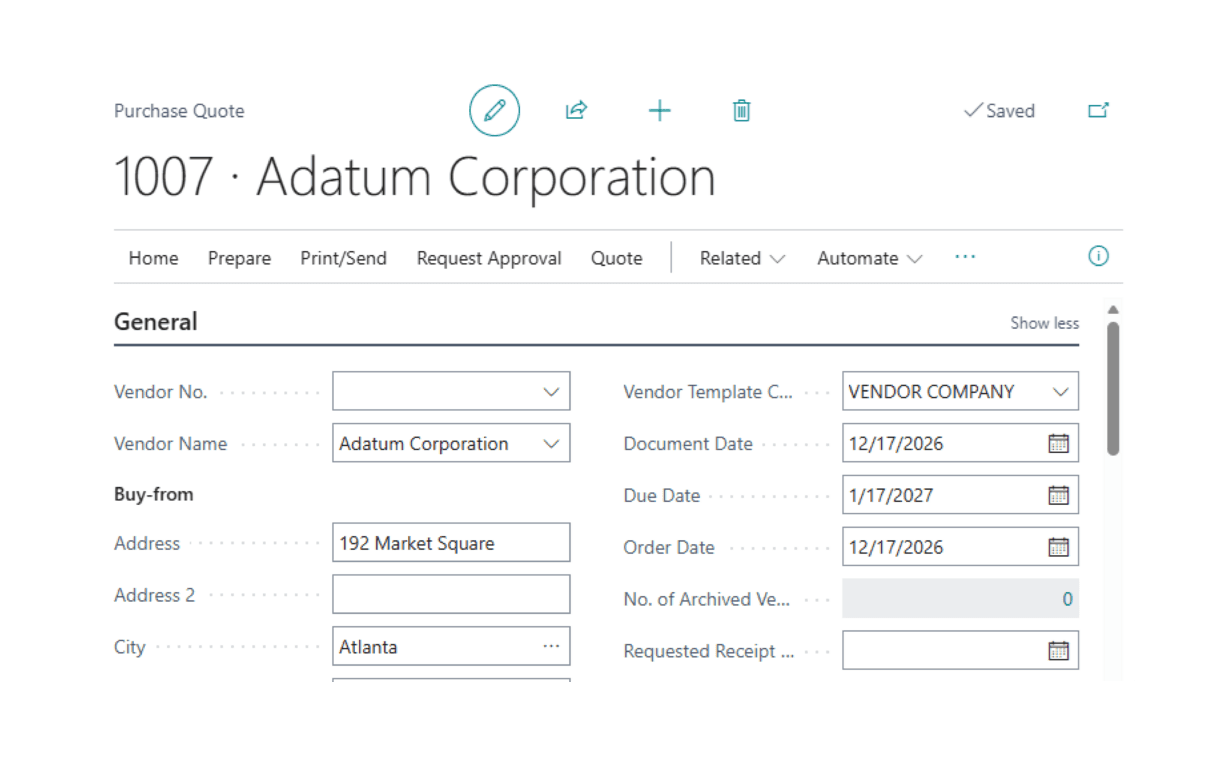Open calendar picker for Document Date
Image resolution: width=1232 pixels, height=764 pixels.
(1058, 444)
